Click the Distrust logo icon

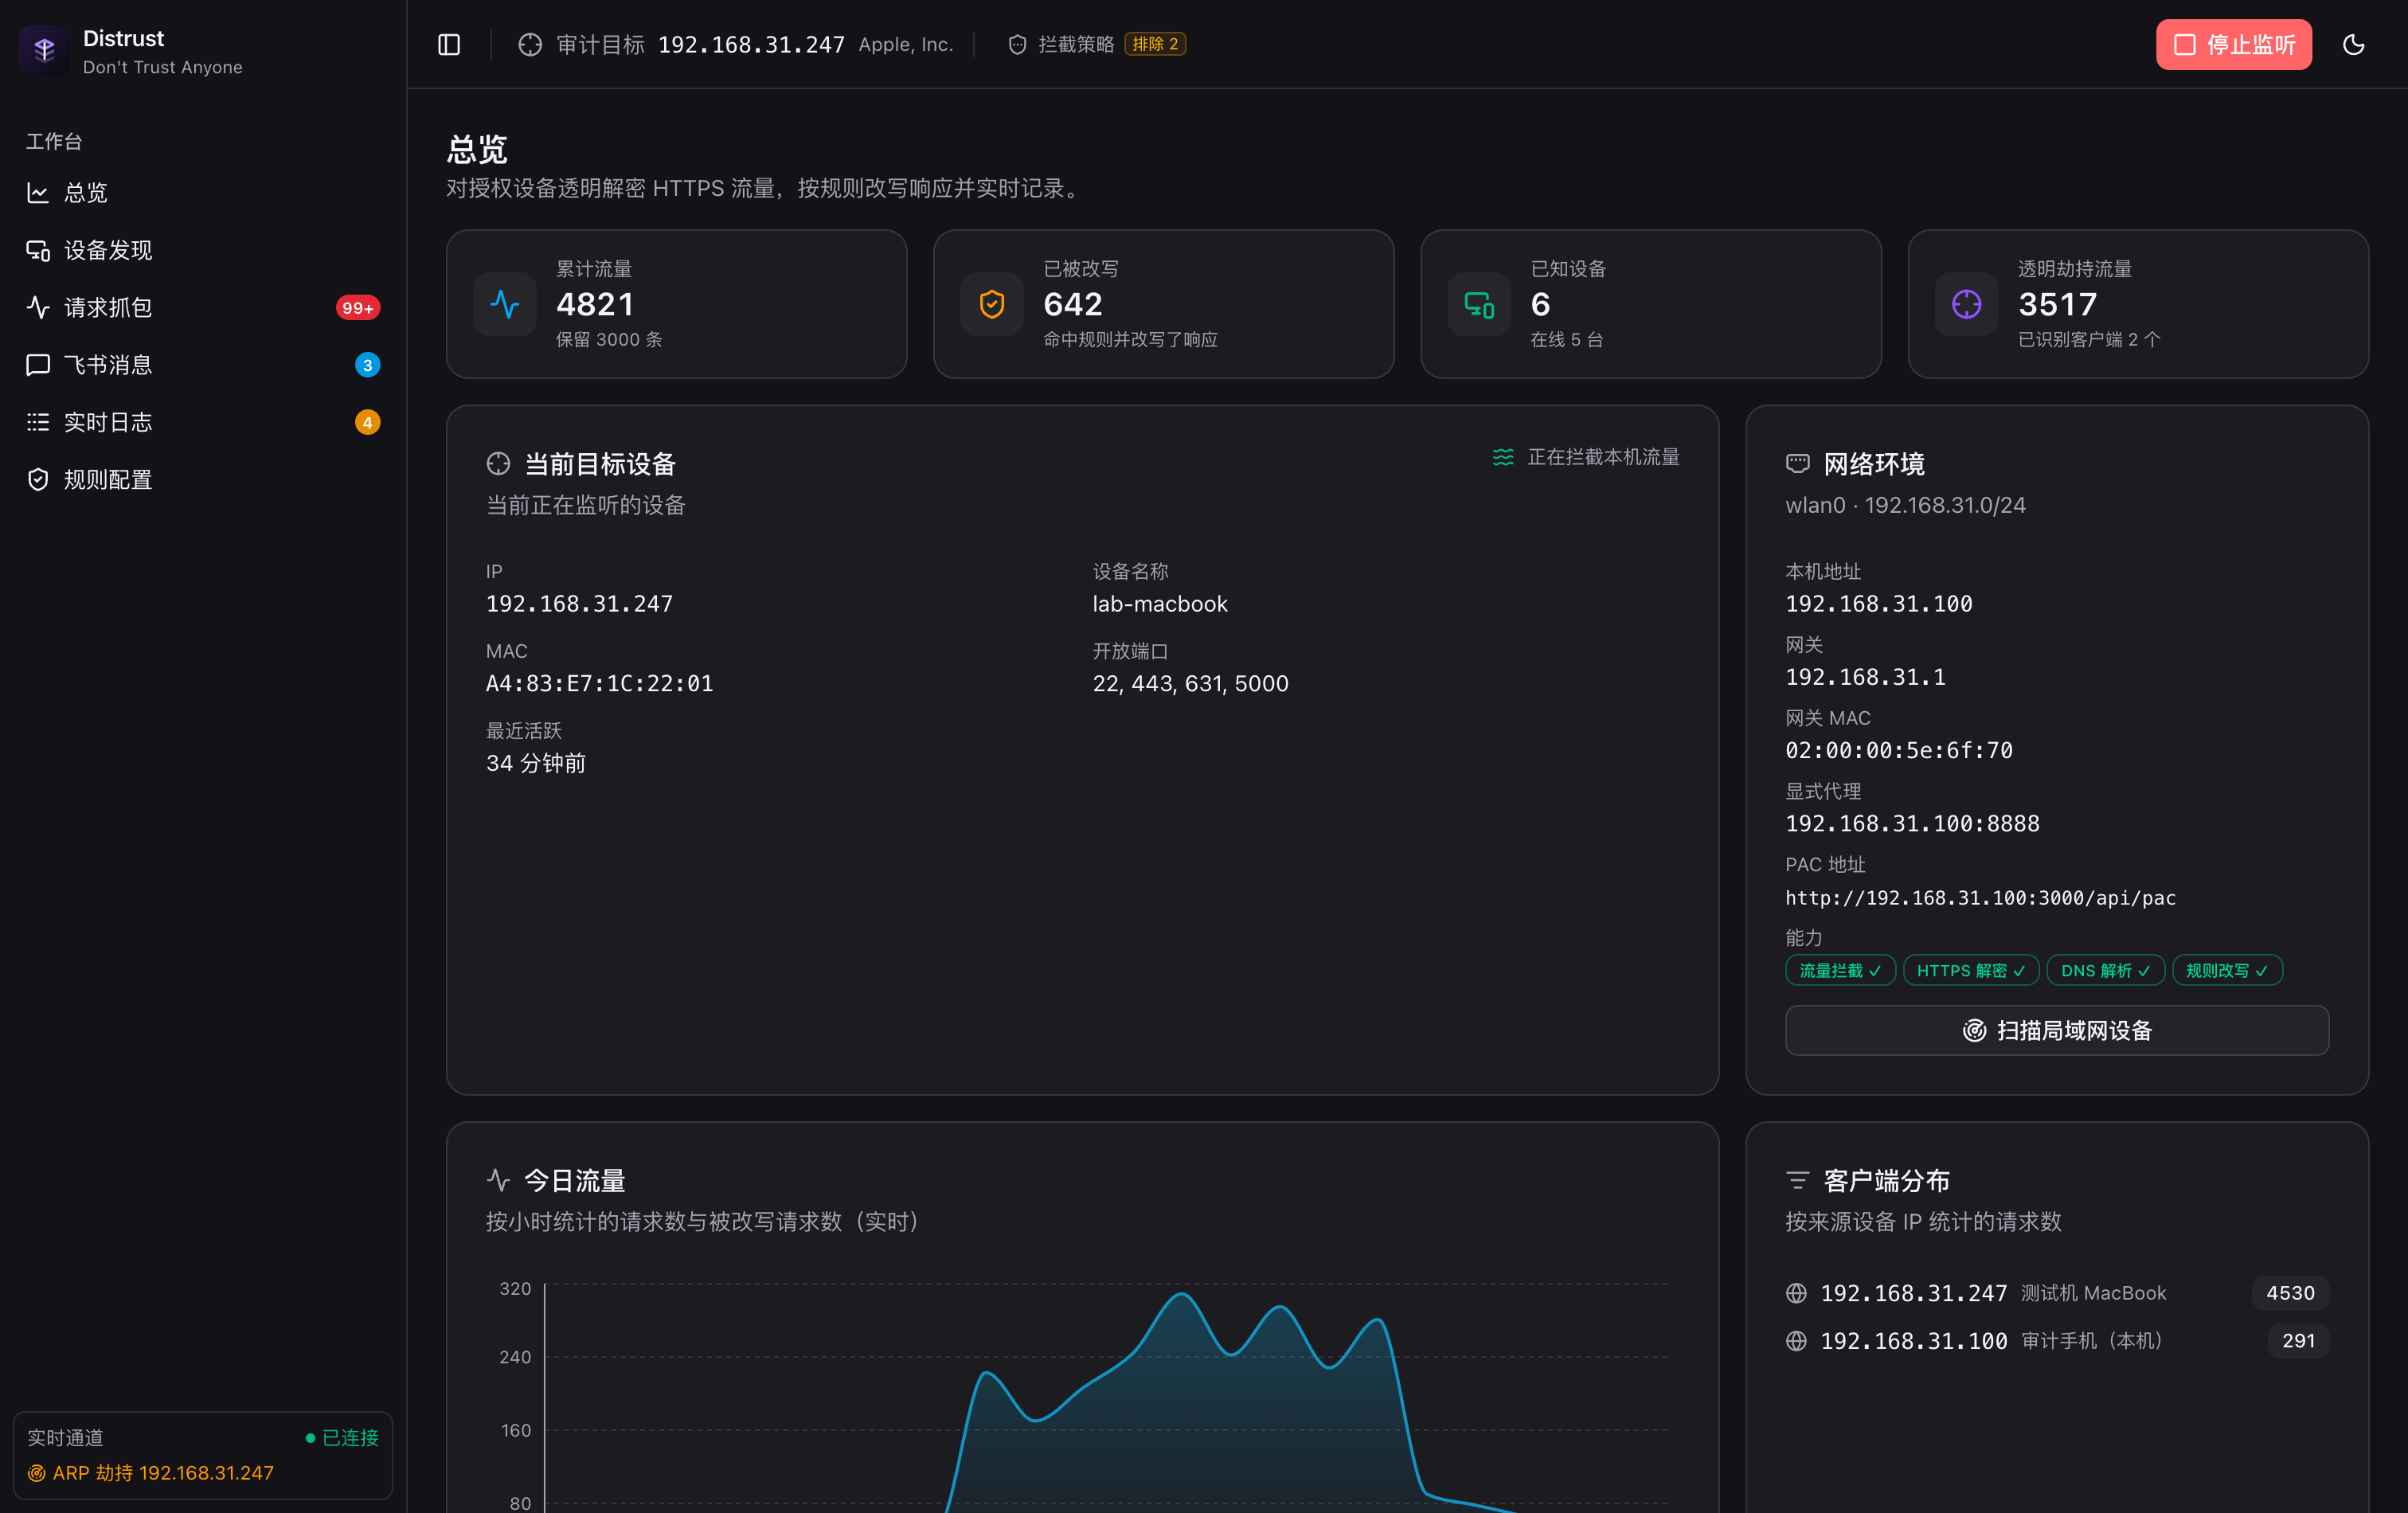pos(44,50)
